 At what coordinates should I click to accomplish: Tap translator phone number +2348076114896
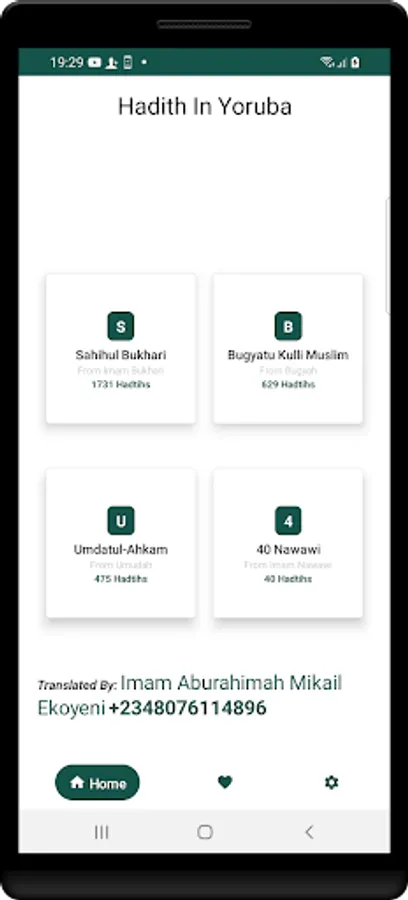[187, 708]
